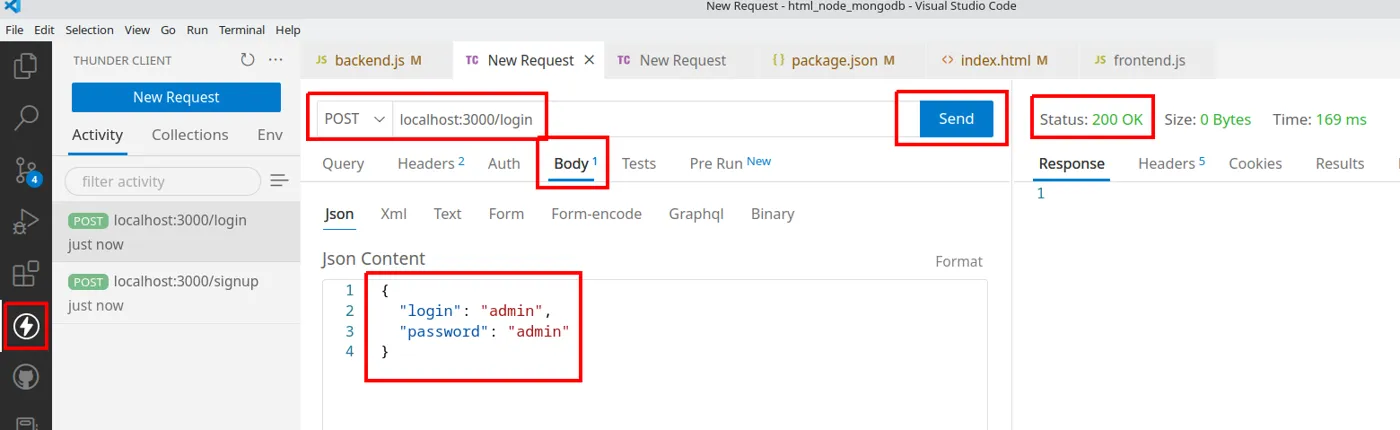
Task: Open the Pre Run tab
Action: [730, 163]
